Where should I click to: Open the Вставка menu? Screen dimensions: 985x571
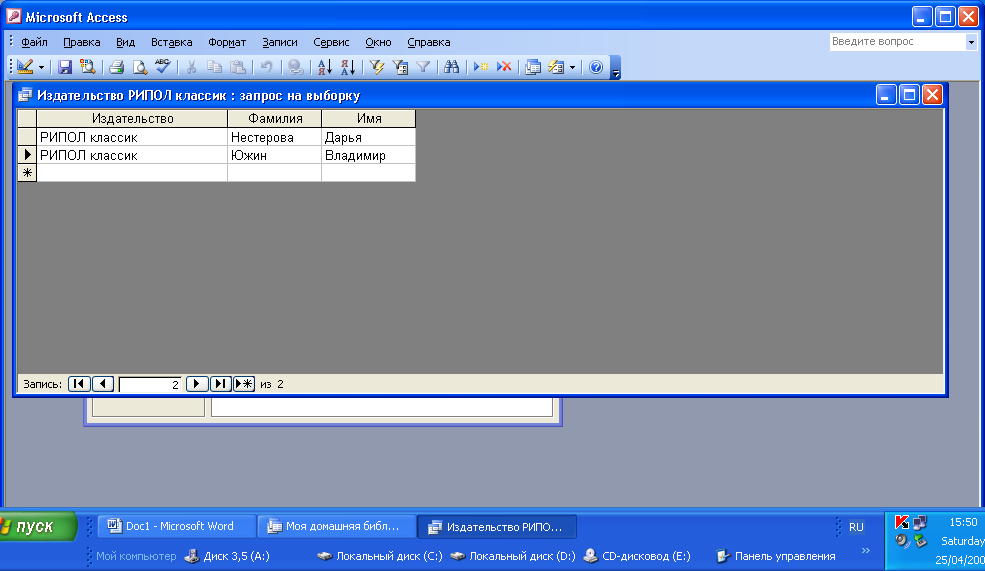[171, 42]
